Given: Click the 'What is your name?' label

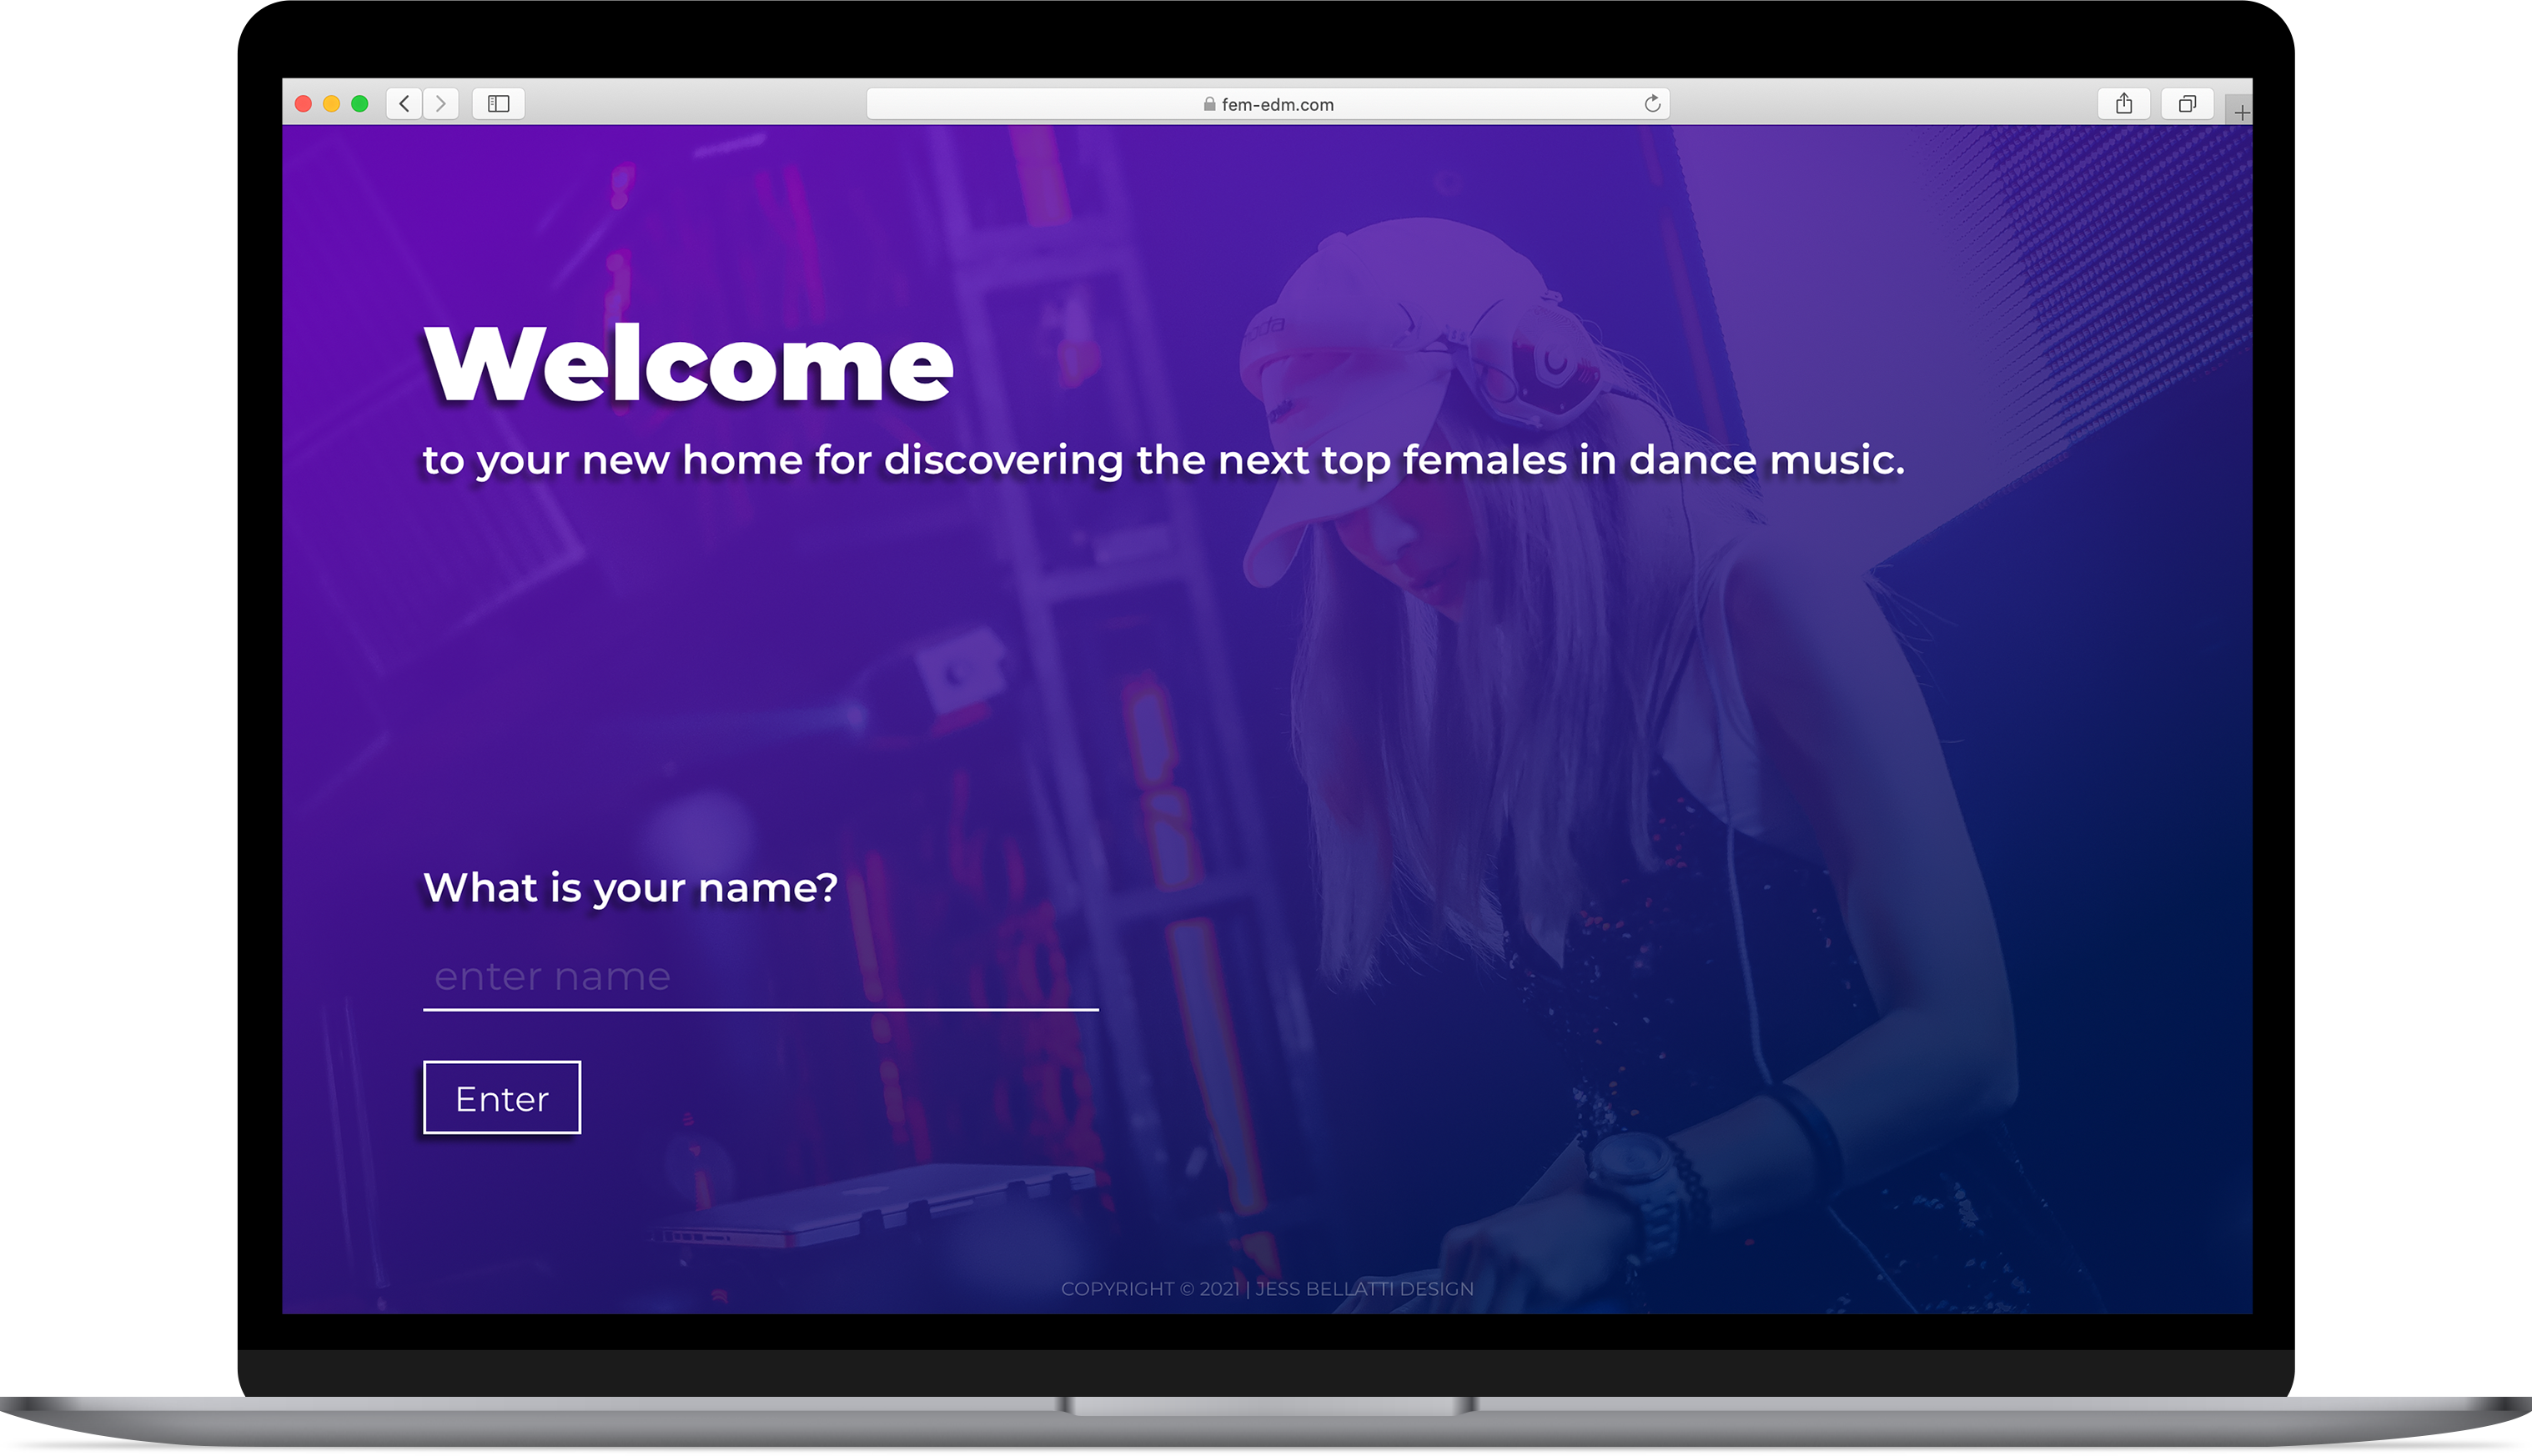Looking at the screenshot, I should point(628,886).
